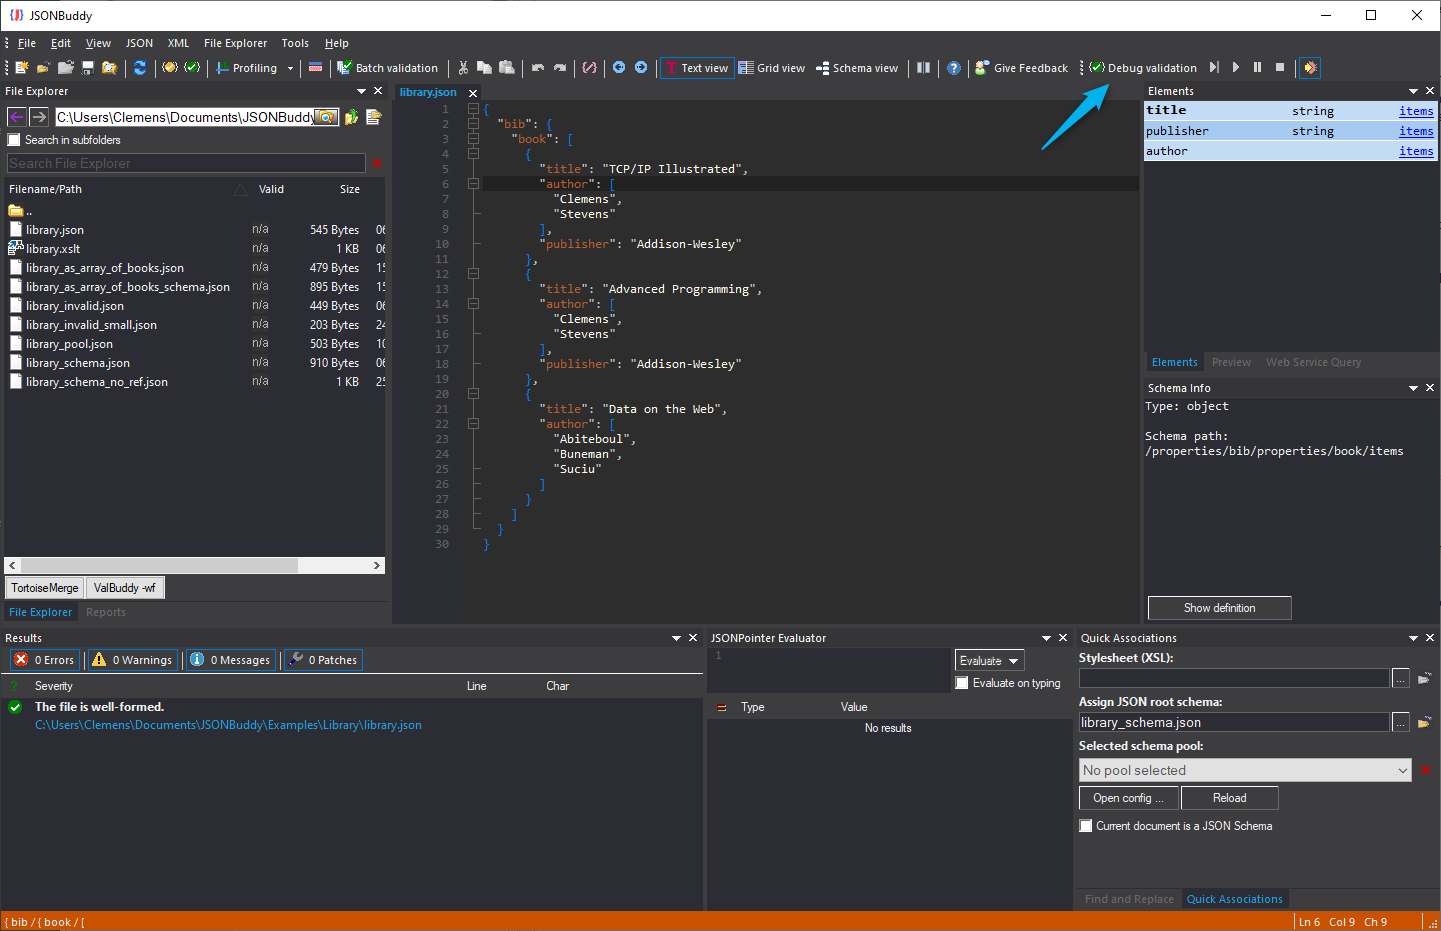The image size is (1441, 931).
Task: Check Current document is a JSON Schema
Action: click(x=1086, y=826)
